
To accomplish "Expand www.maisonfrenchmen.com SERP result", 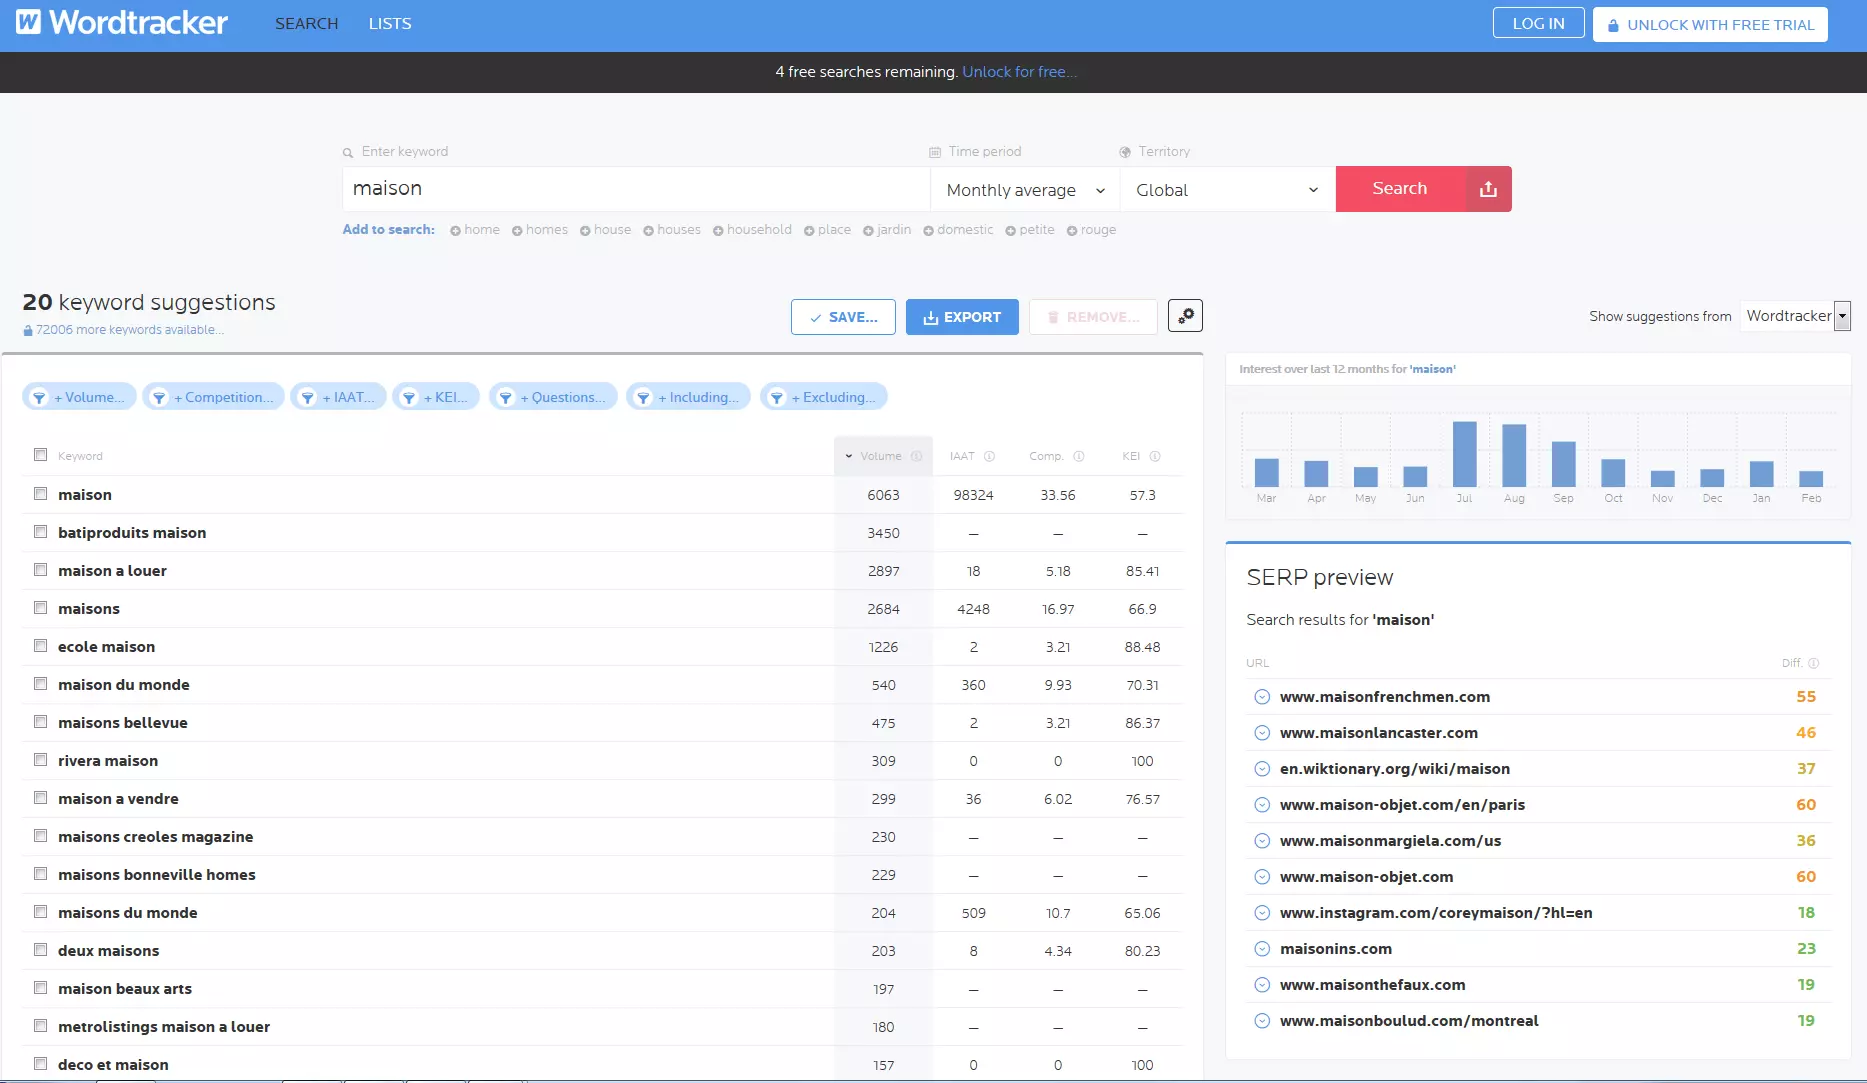I will coord(1262,697).
